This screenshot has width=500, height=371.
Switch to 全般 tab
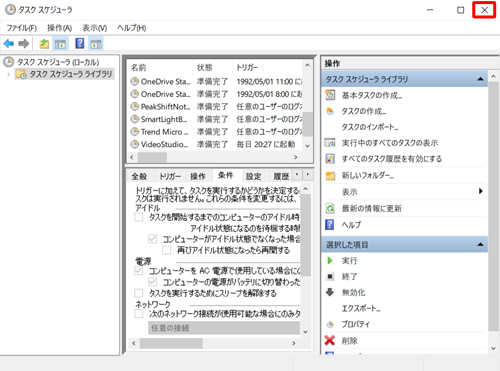(x=139, y=176)
